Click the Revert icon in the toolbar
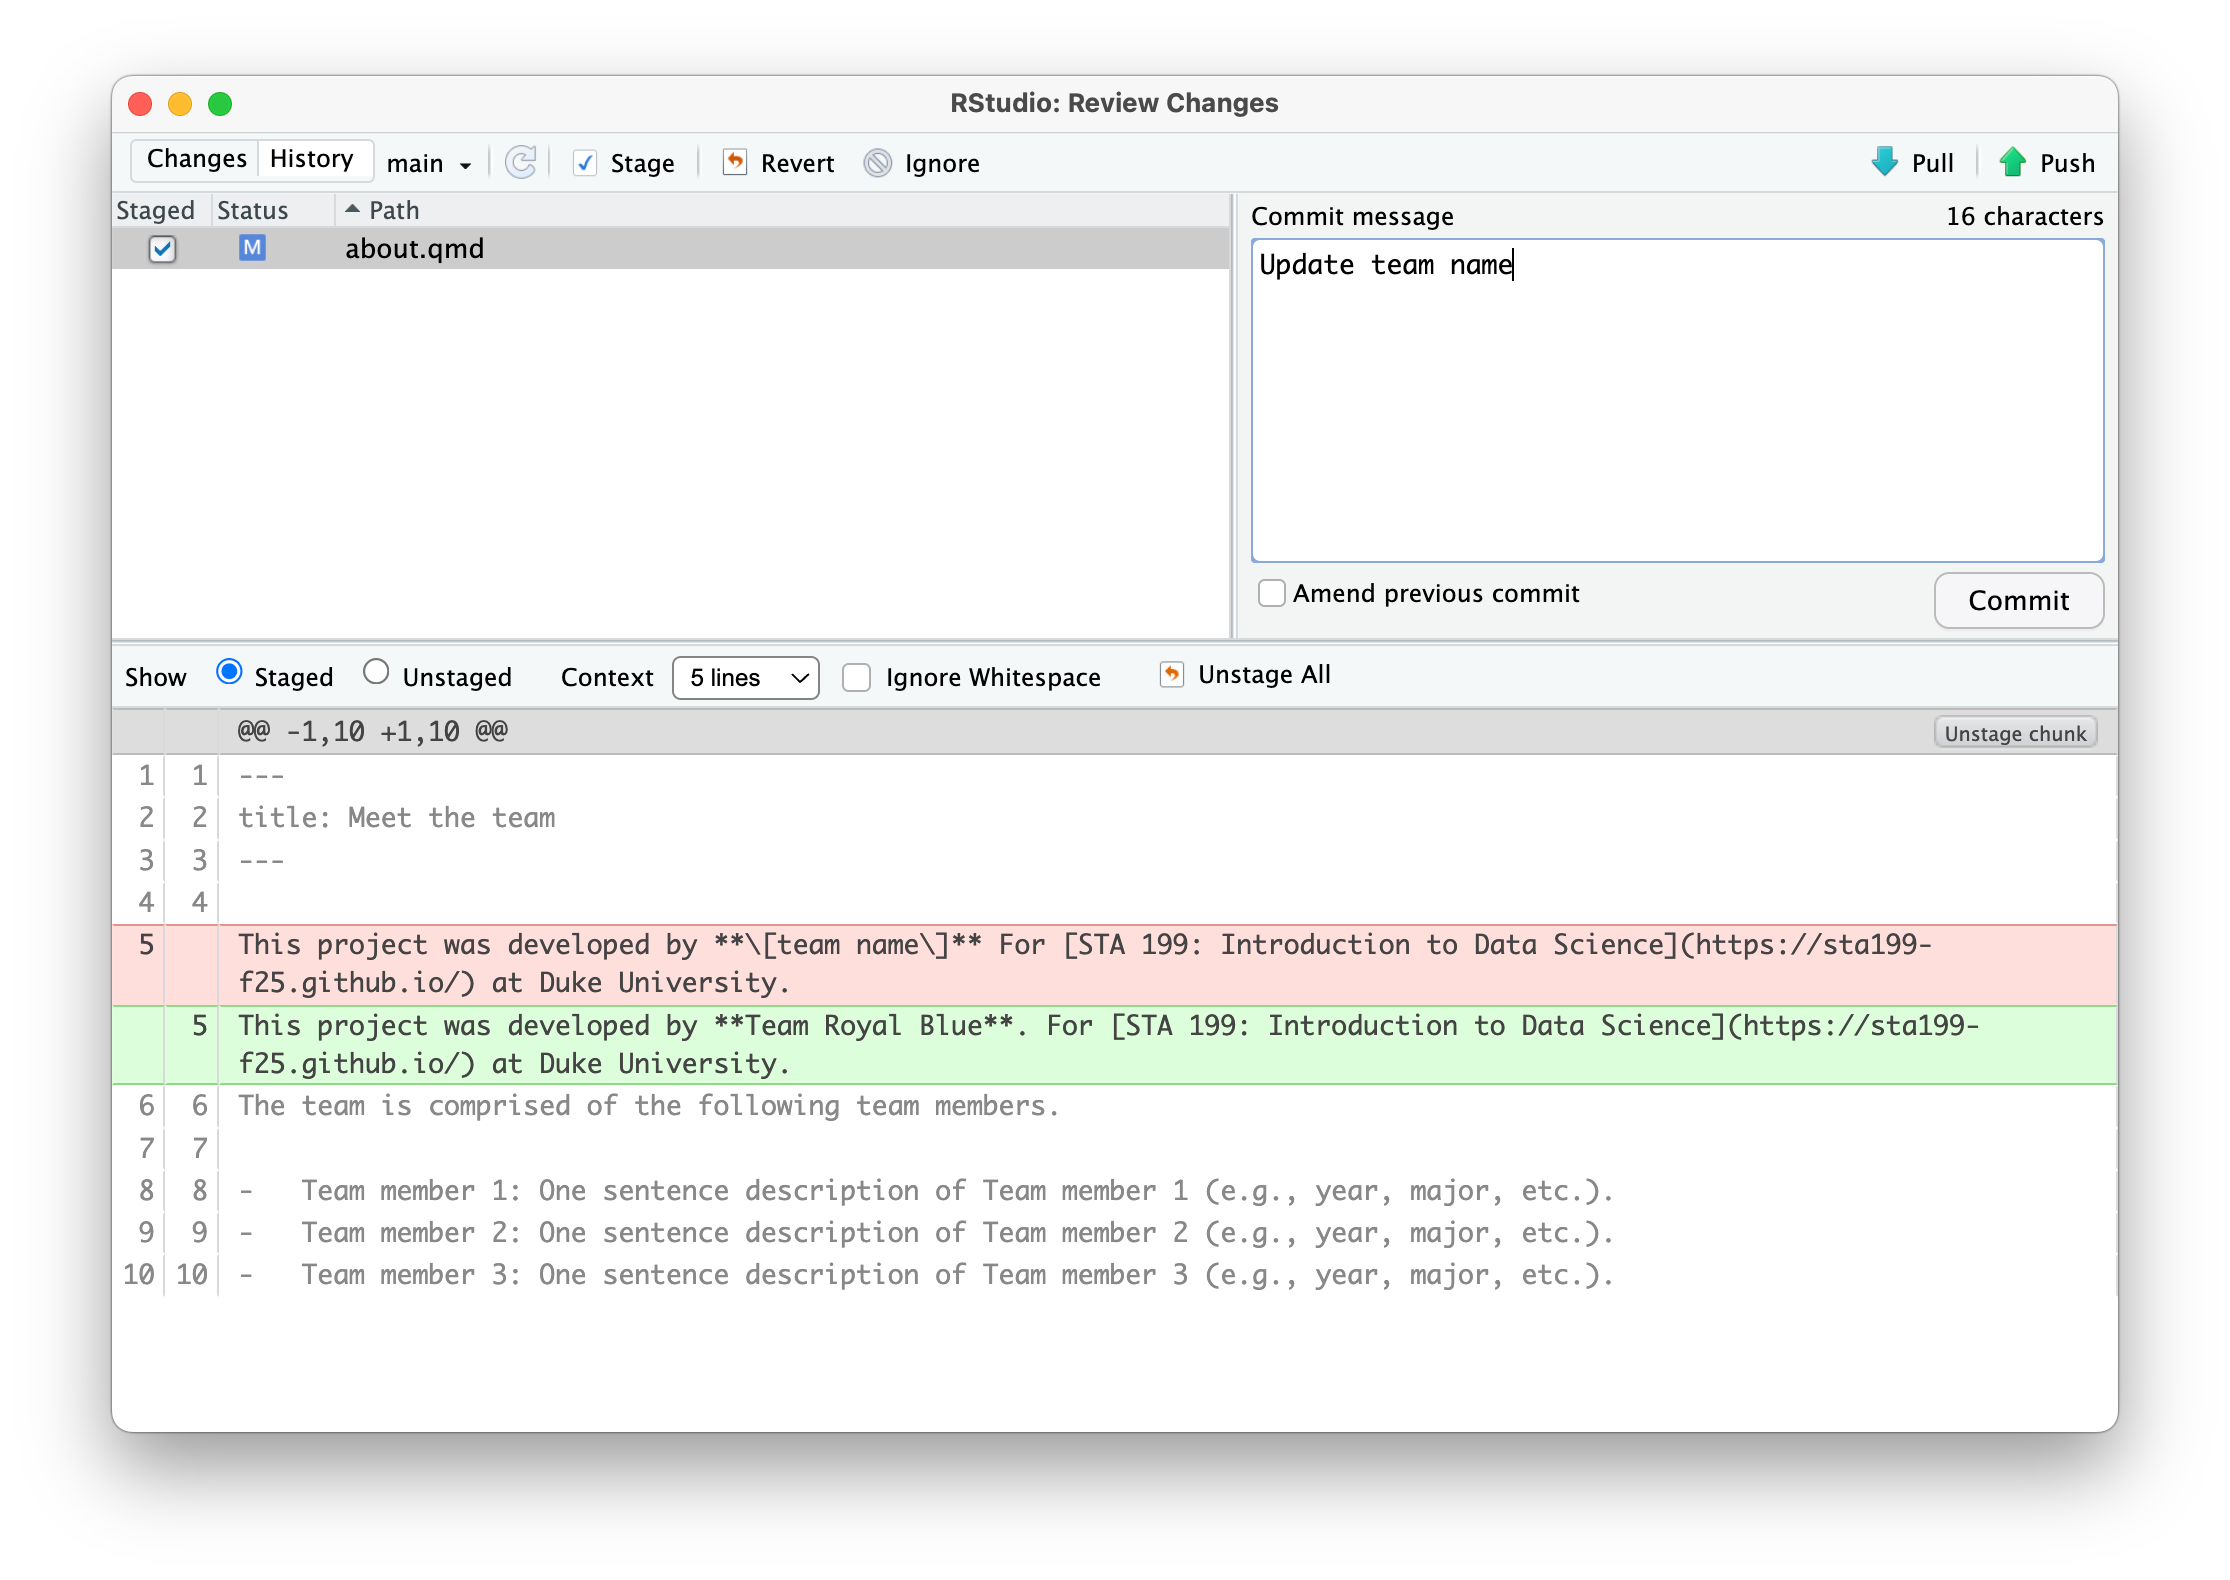 (735, 162)
